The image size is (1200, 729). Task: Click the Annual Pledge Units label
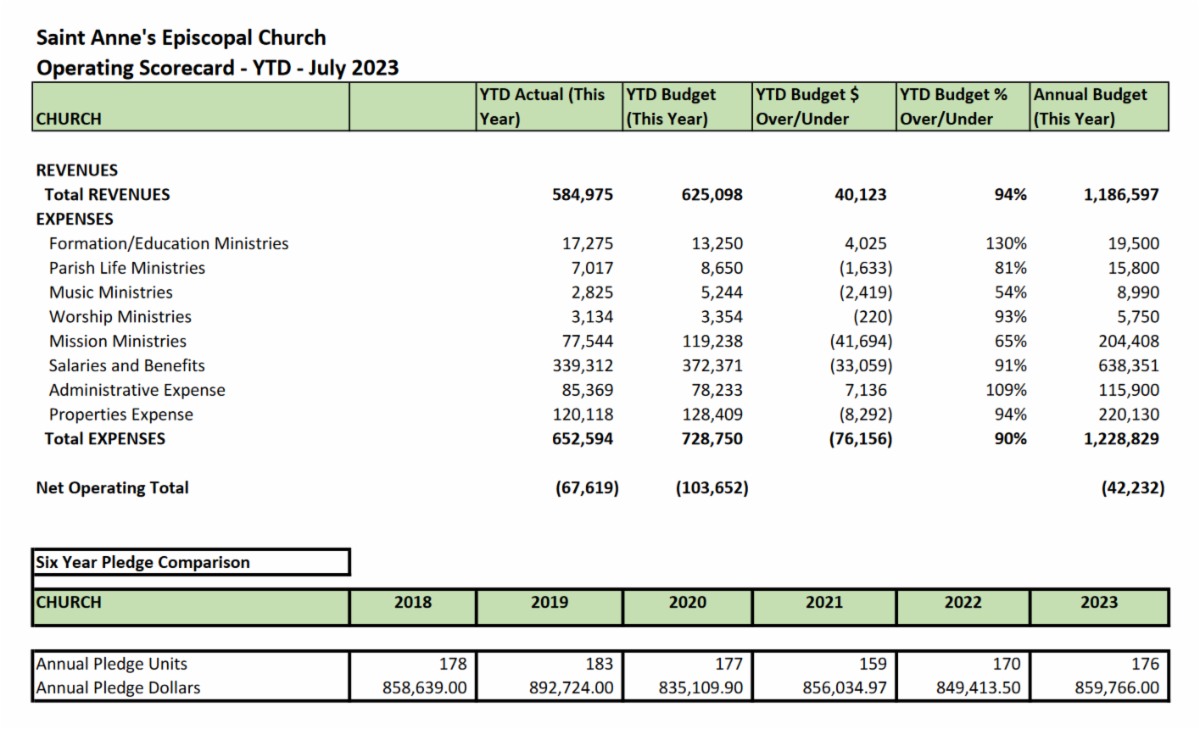[x=111, y=664]
